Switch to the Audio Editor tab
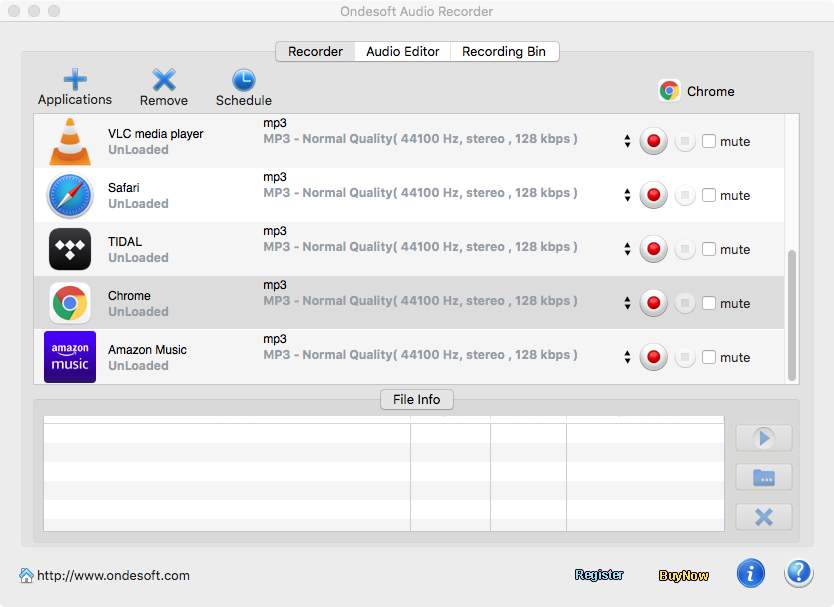Image resolution: width=834 pixels, height=607 pixels. [403, 52]
